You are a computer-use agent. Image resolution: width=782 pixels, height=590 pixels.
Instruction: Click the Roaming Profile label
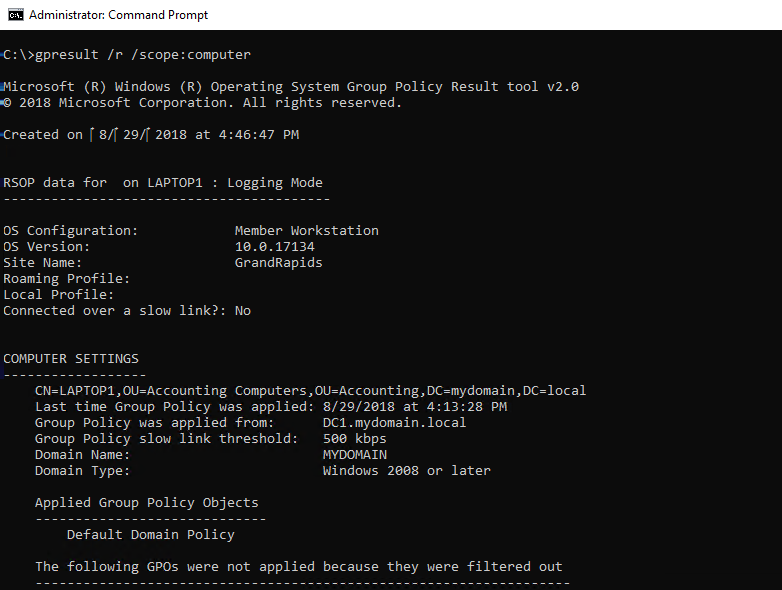(67, 279)
